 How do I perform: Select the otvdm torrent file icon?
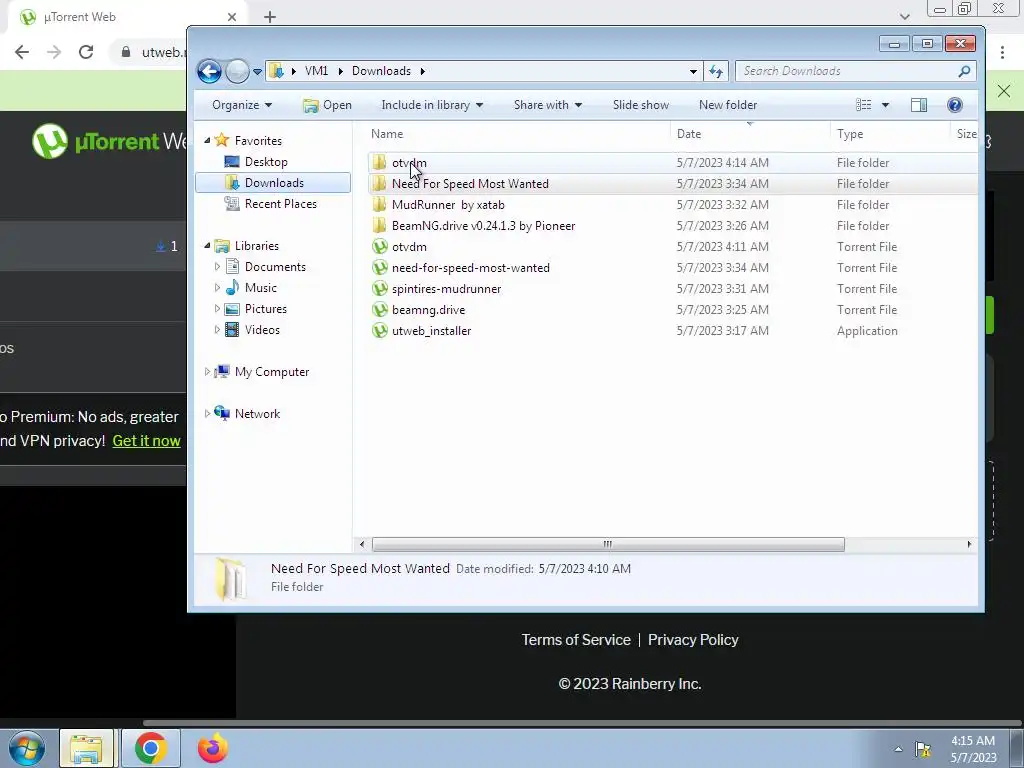pos(379,246)
